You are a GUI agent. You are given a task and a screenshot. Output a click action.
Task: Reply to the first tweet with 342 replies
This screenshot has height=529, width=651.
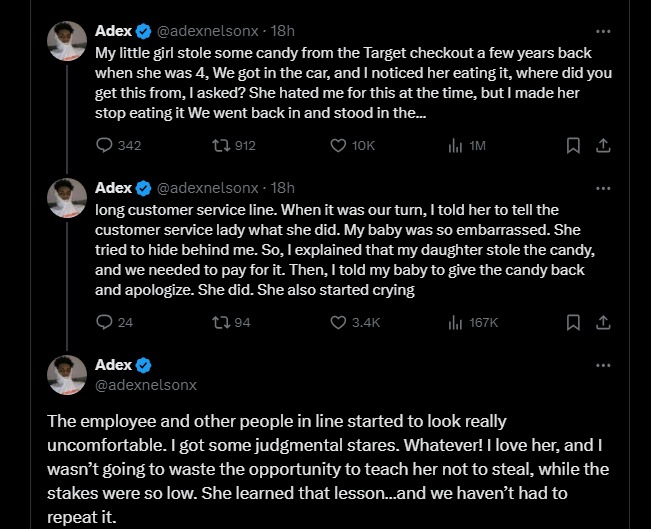click(x=105, y=145)
